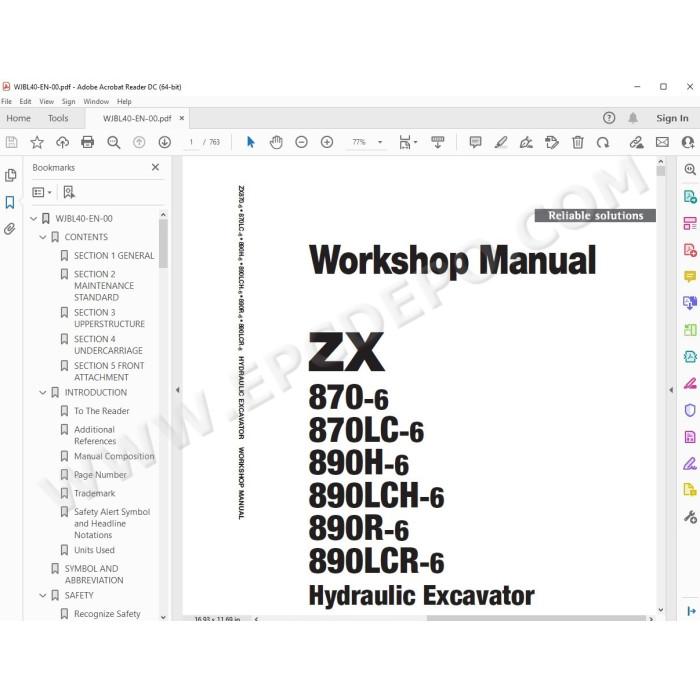Open notifications bell
Viewport: 700px width, 700px height.
(633, 118)
